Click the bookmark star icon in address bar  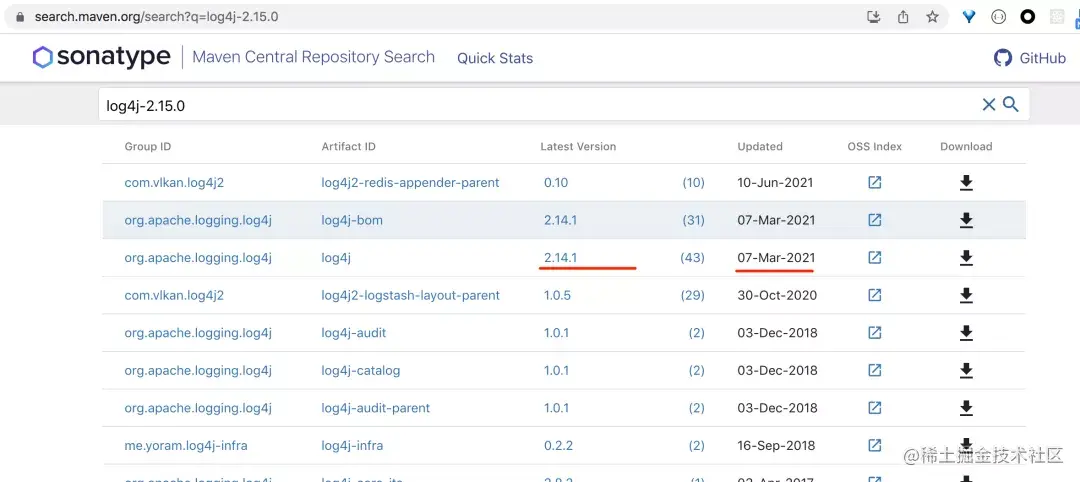[x=932, y=17]
